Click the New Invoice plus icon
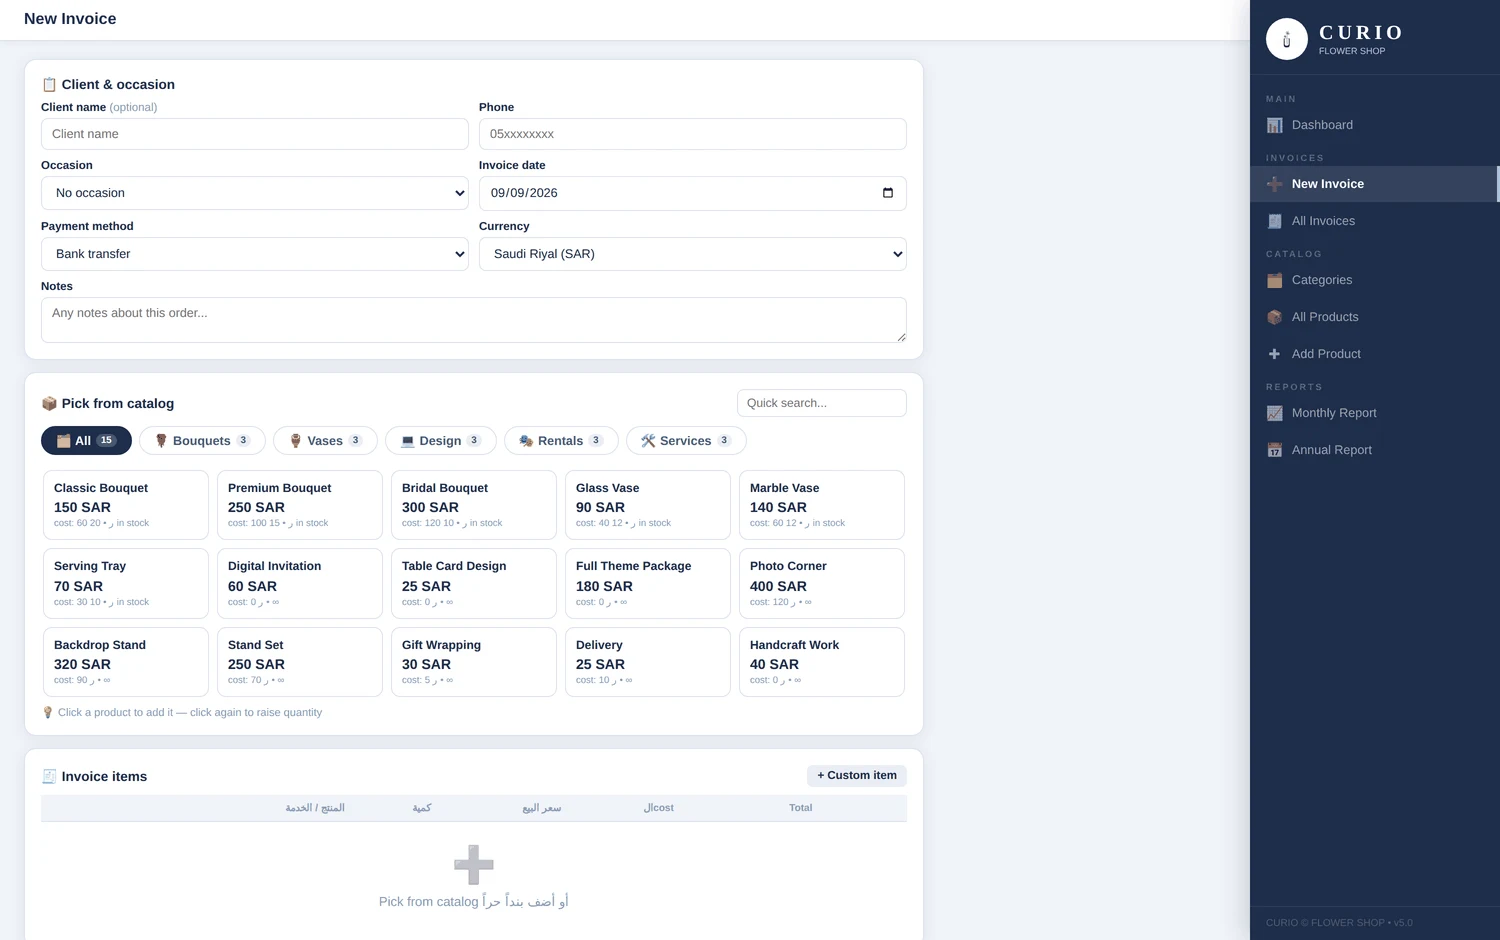 pyautogui.click(x=1274, y=184)
